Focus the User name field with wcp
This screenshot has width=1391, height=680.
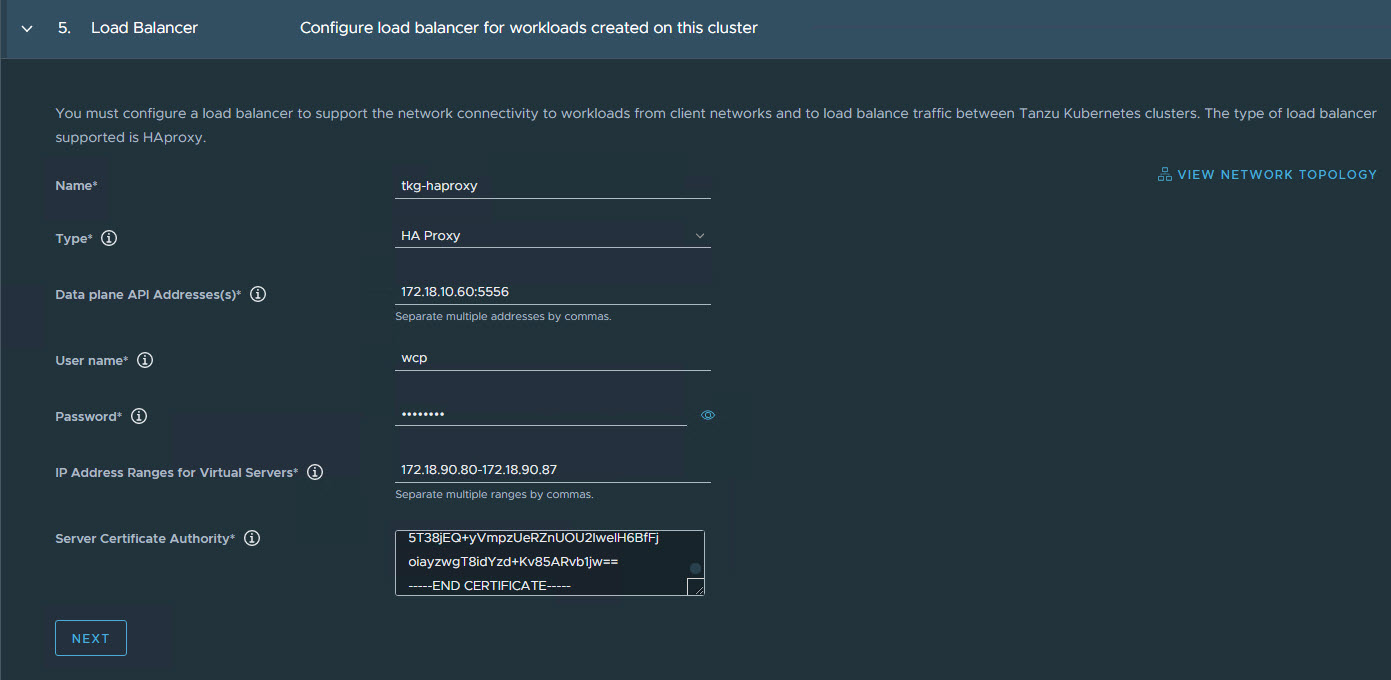(x=552, y=358)
